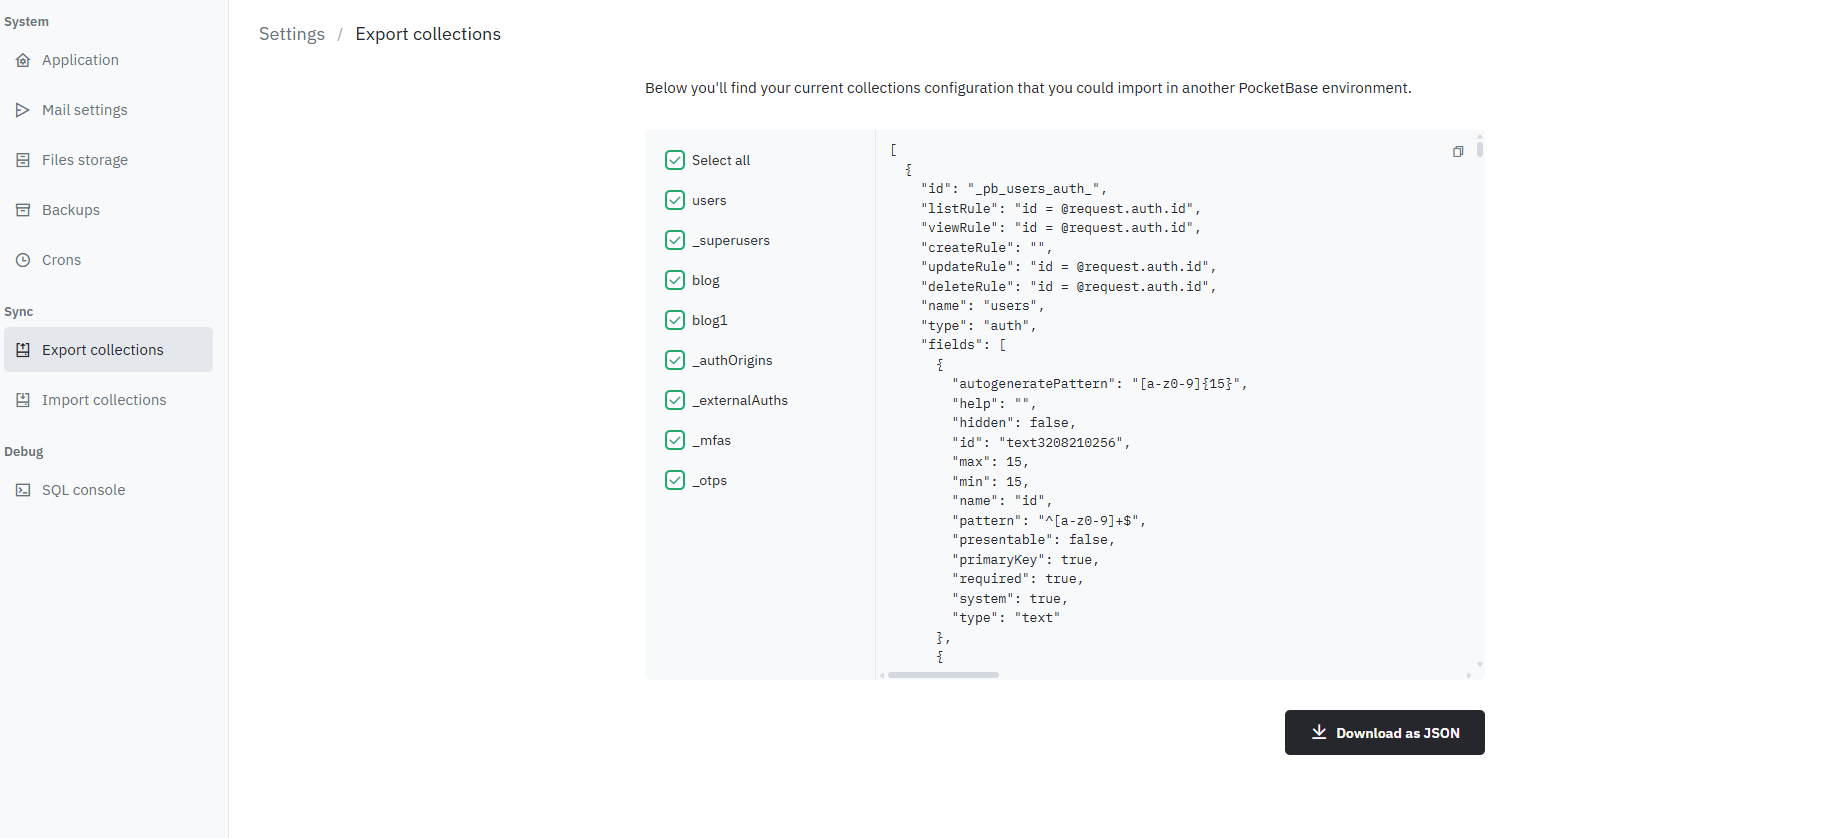The height and width of the screenshot is (838, 1826).
Task: Toggle the Select all checkbox
Action: (675, 160)
